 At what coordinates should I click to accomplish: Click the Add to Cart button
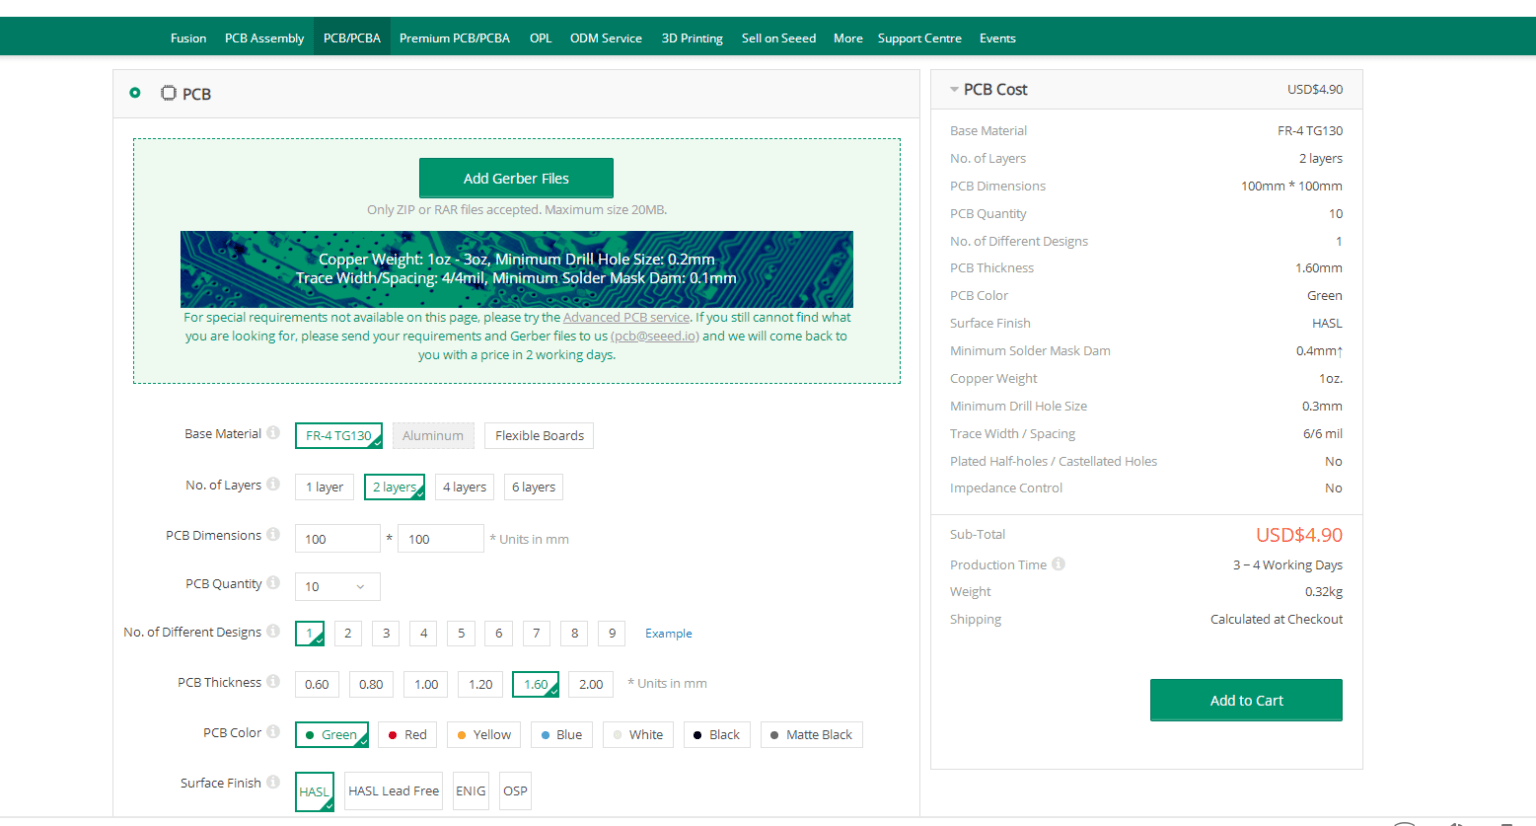click(x=1245, y=700)
